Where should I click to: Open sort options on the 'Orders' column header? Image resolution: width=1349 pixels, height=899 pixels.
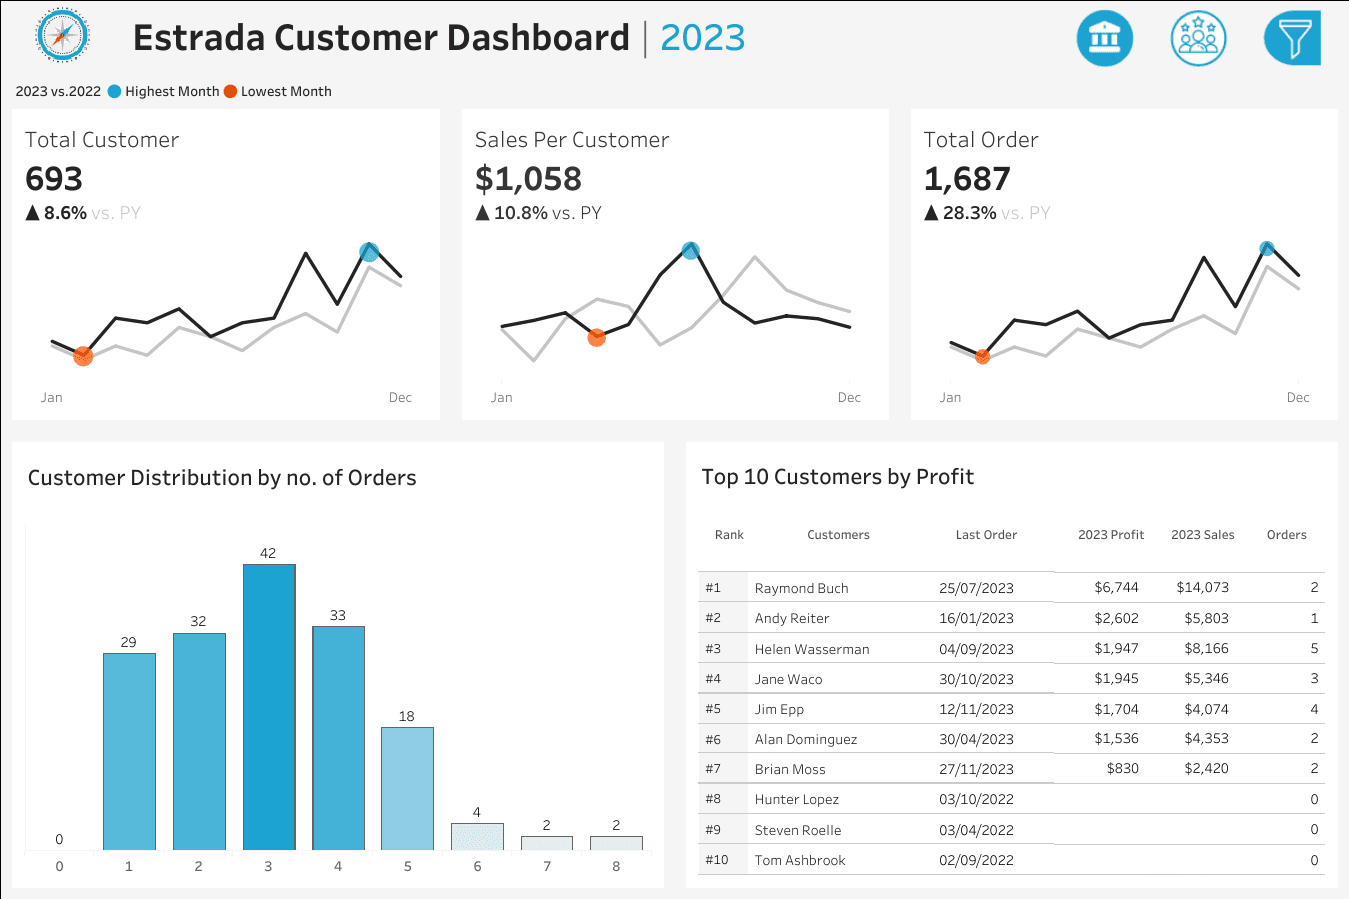click(x=1287, y=535)
